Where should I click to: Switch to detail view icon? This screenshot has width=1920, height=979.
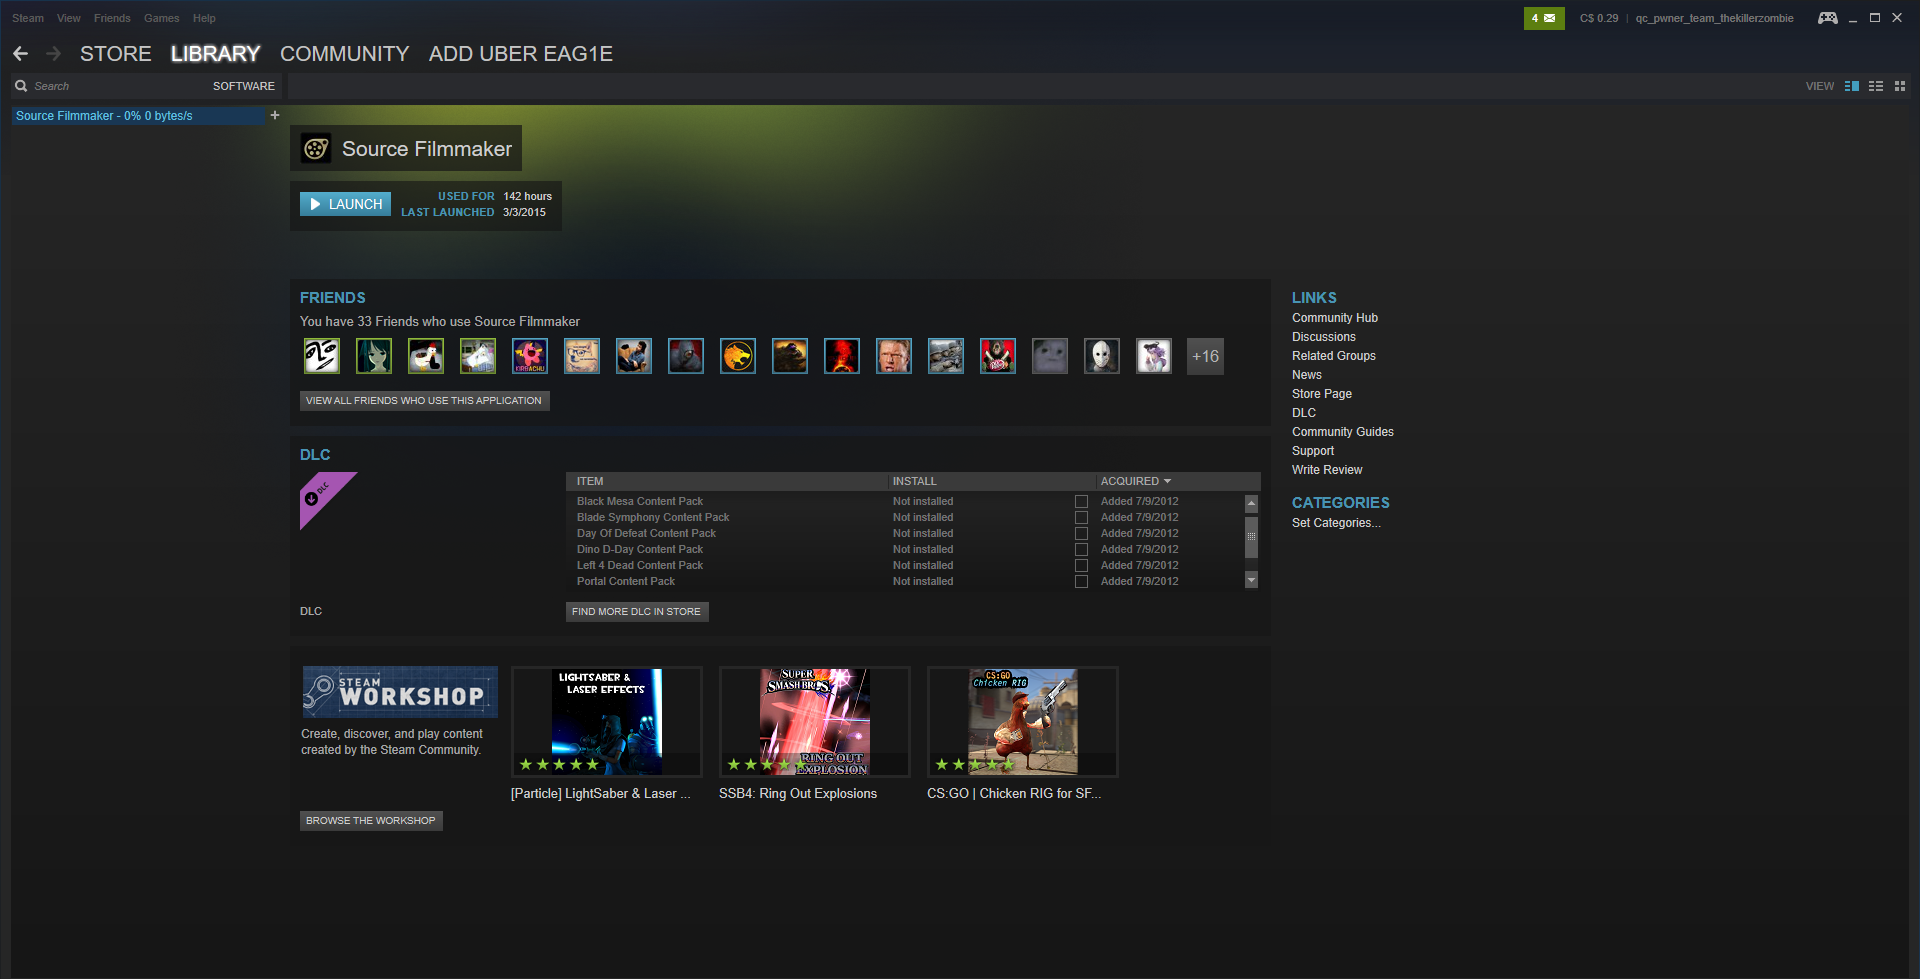(1852, 86)
